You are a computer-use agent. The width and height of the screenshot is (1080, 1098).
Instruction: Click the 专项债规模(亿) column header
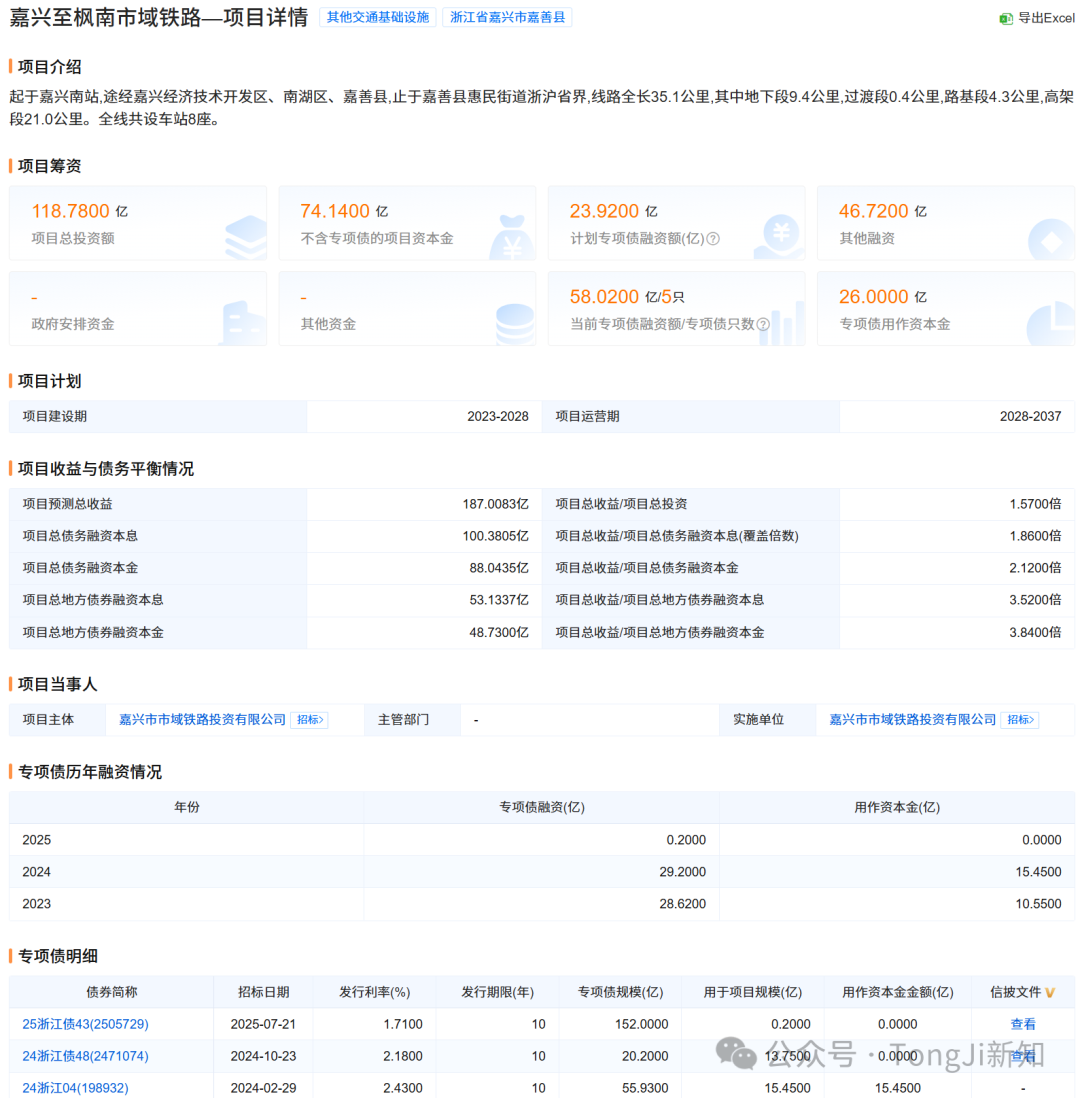pos(620,992)
